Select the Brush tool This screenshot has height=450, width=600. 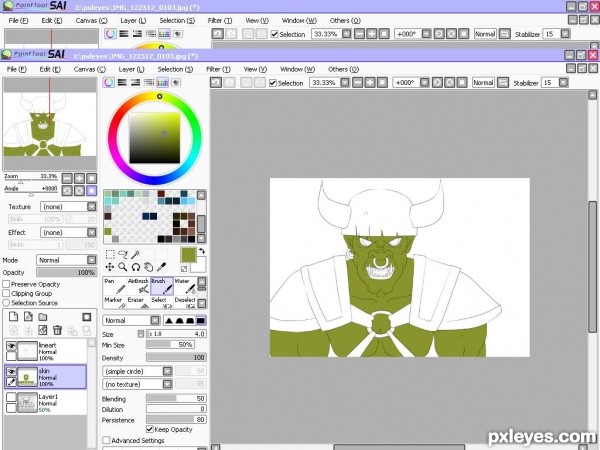click(x=161, y=286)
